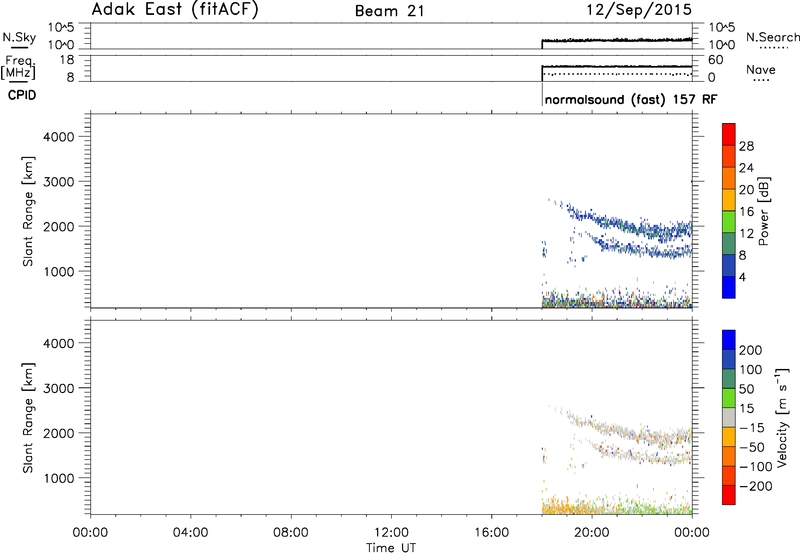The width and height of the screenshot is (800, 554).
Task: Click the 'N.Sky' legend label
Action: click(x=19, y=37)
